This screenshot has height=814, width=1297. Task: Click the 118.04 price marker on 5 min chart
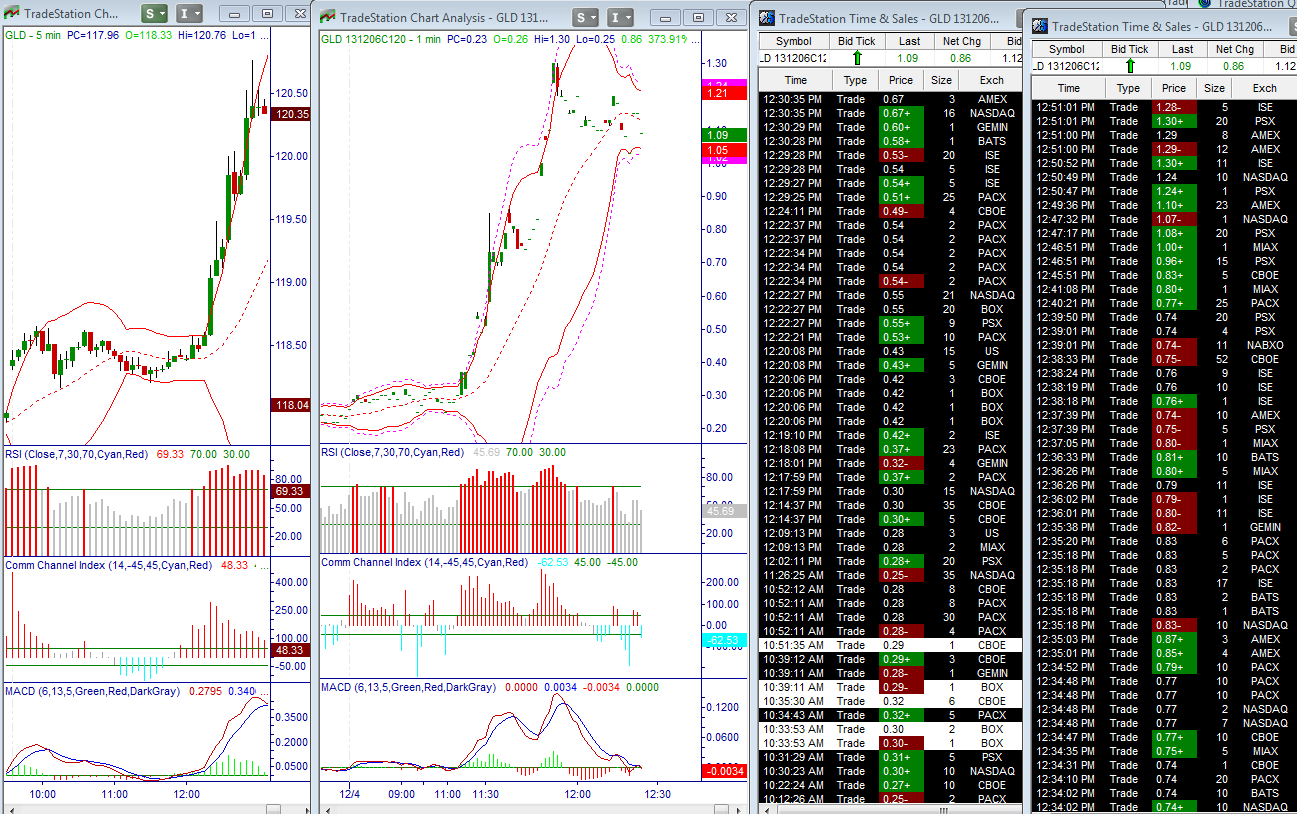(x=291, y=405)
